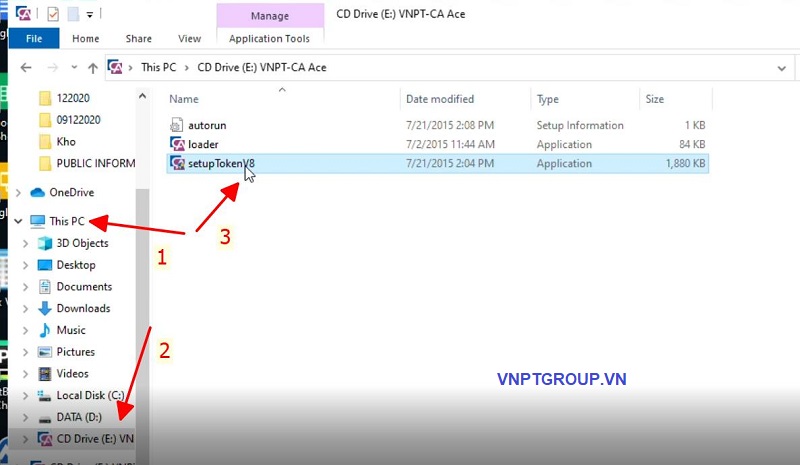
Task: Expand the Documents tree node
Action: point(26,287)
